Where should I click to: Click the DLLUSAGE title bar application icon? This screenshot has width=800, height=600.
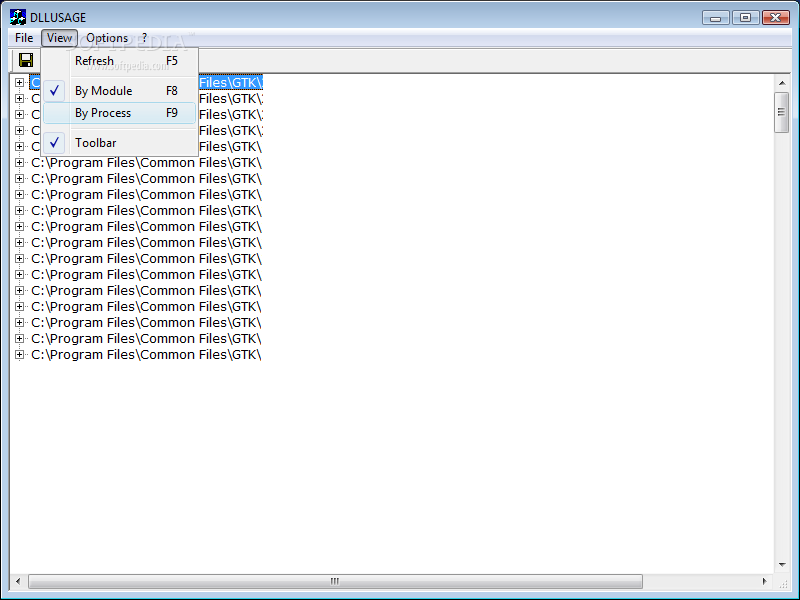pos(17,17)
